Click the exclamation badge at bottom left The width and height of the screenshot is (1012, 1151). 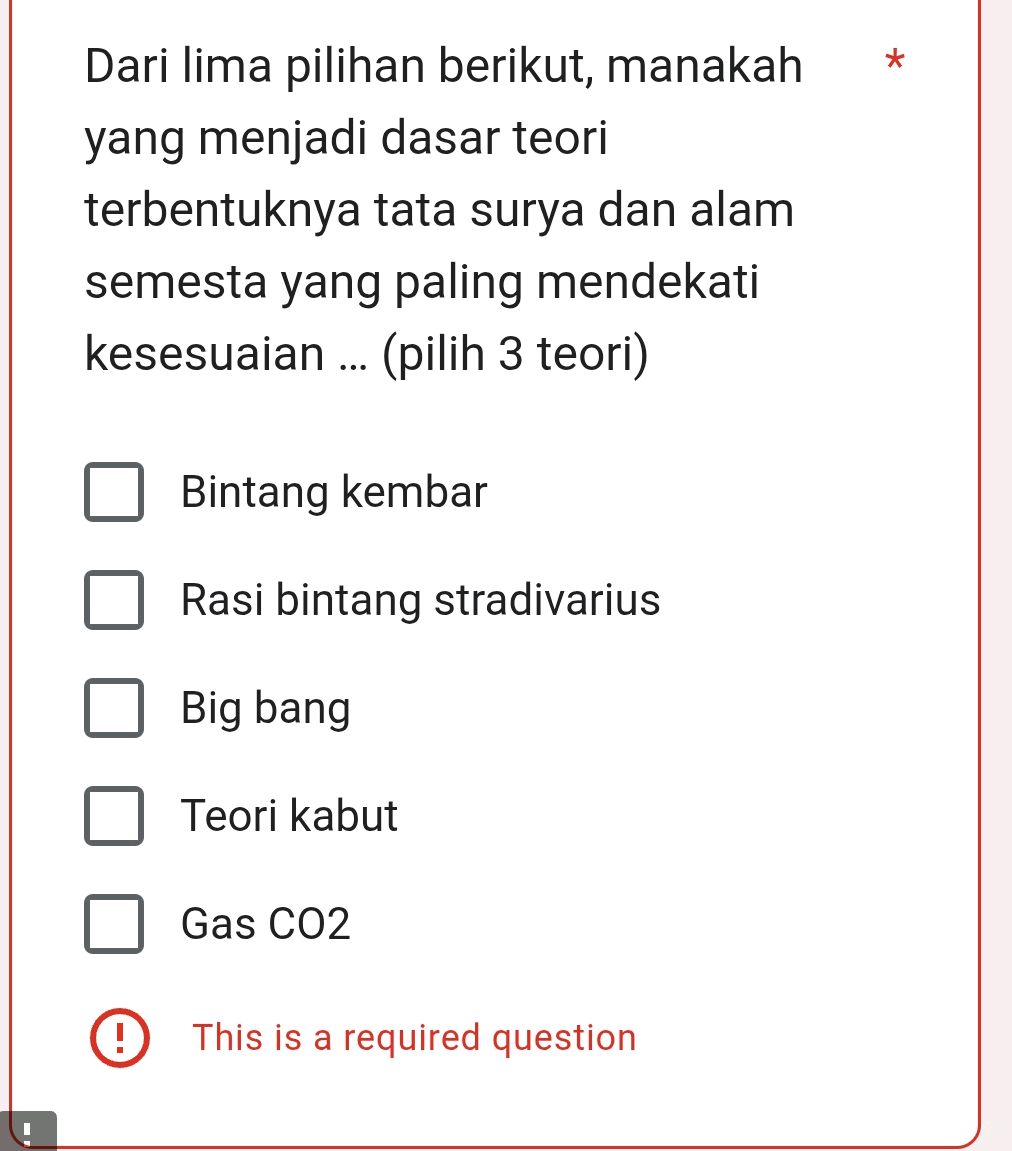coord(27,1131)
